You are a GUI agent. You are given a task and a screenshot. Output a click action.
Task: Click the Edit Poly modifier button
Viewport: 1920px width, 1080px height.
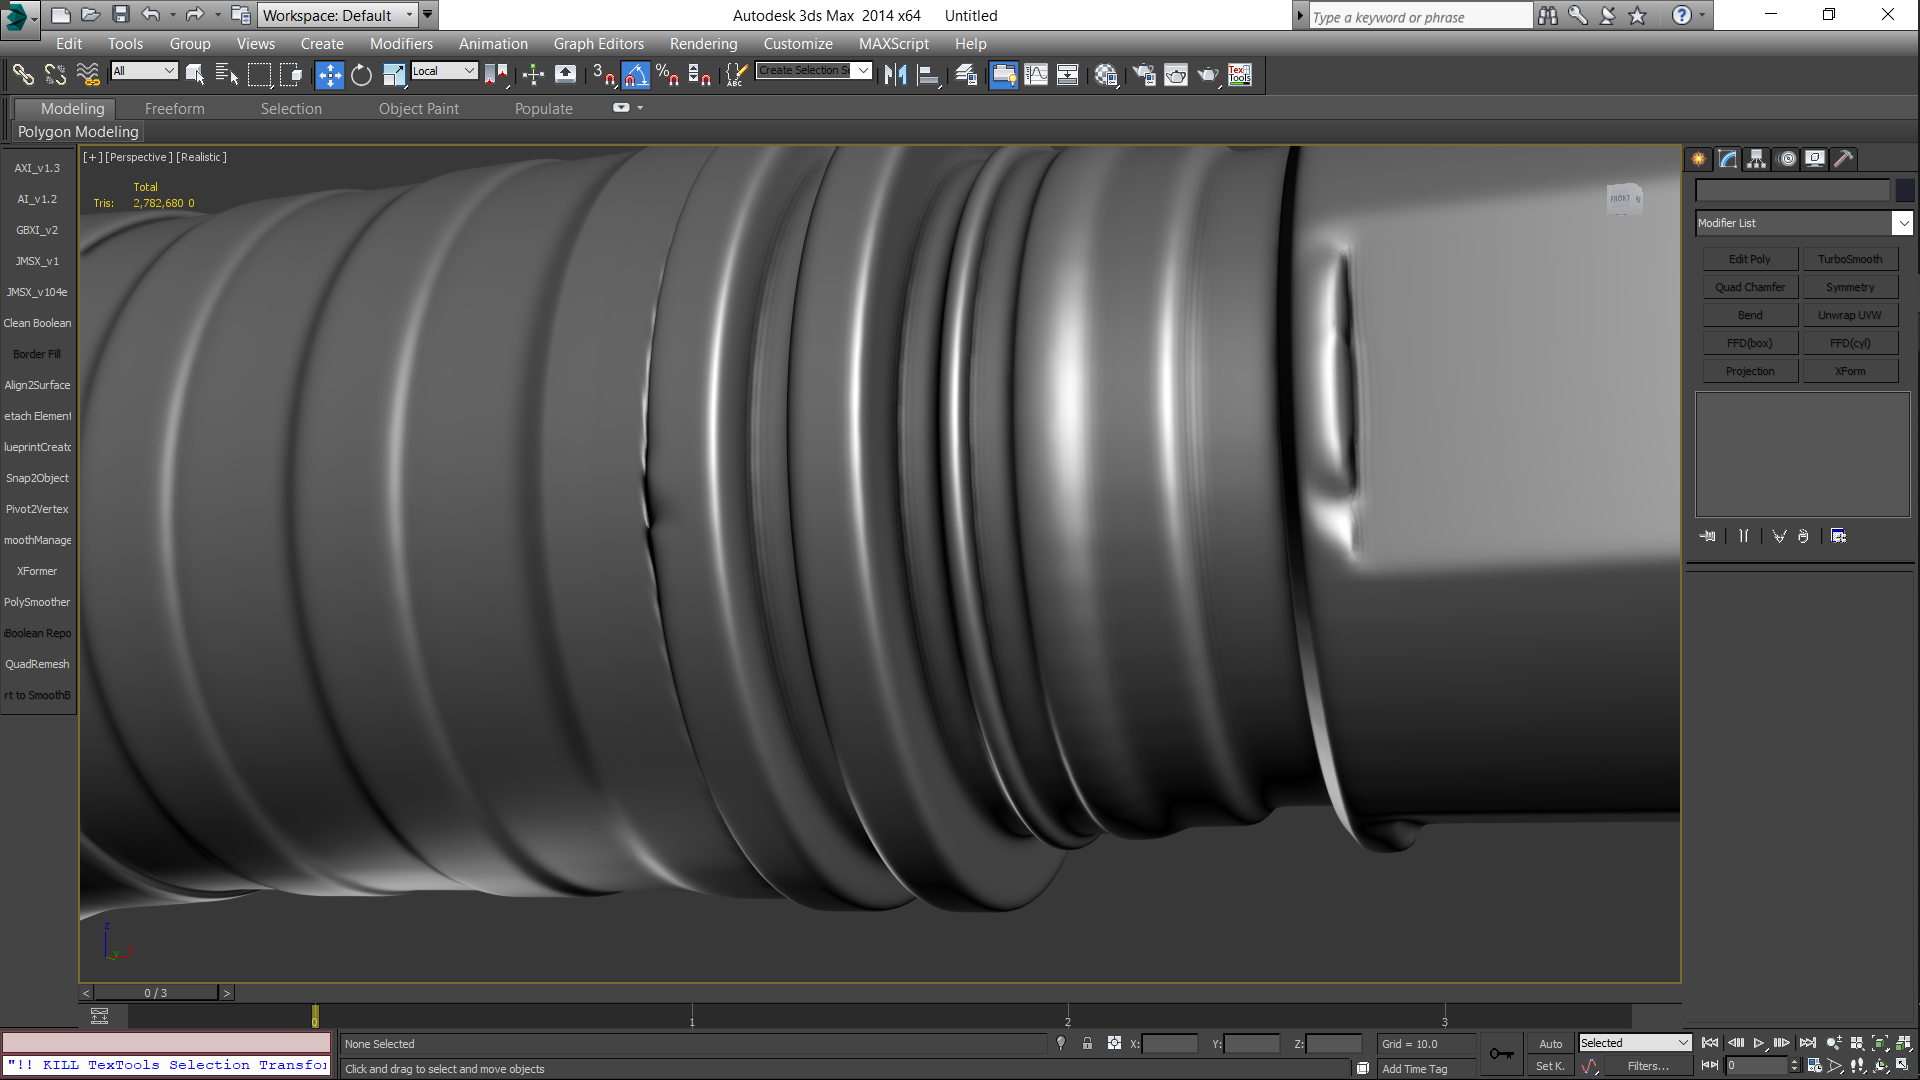[x=1749, y=259]
